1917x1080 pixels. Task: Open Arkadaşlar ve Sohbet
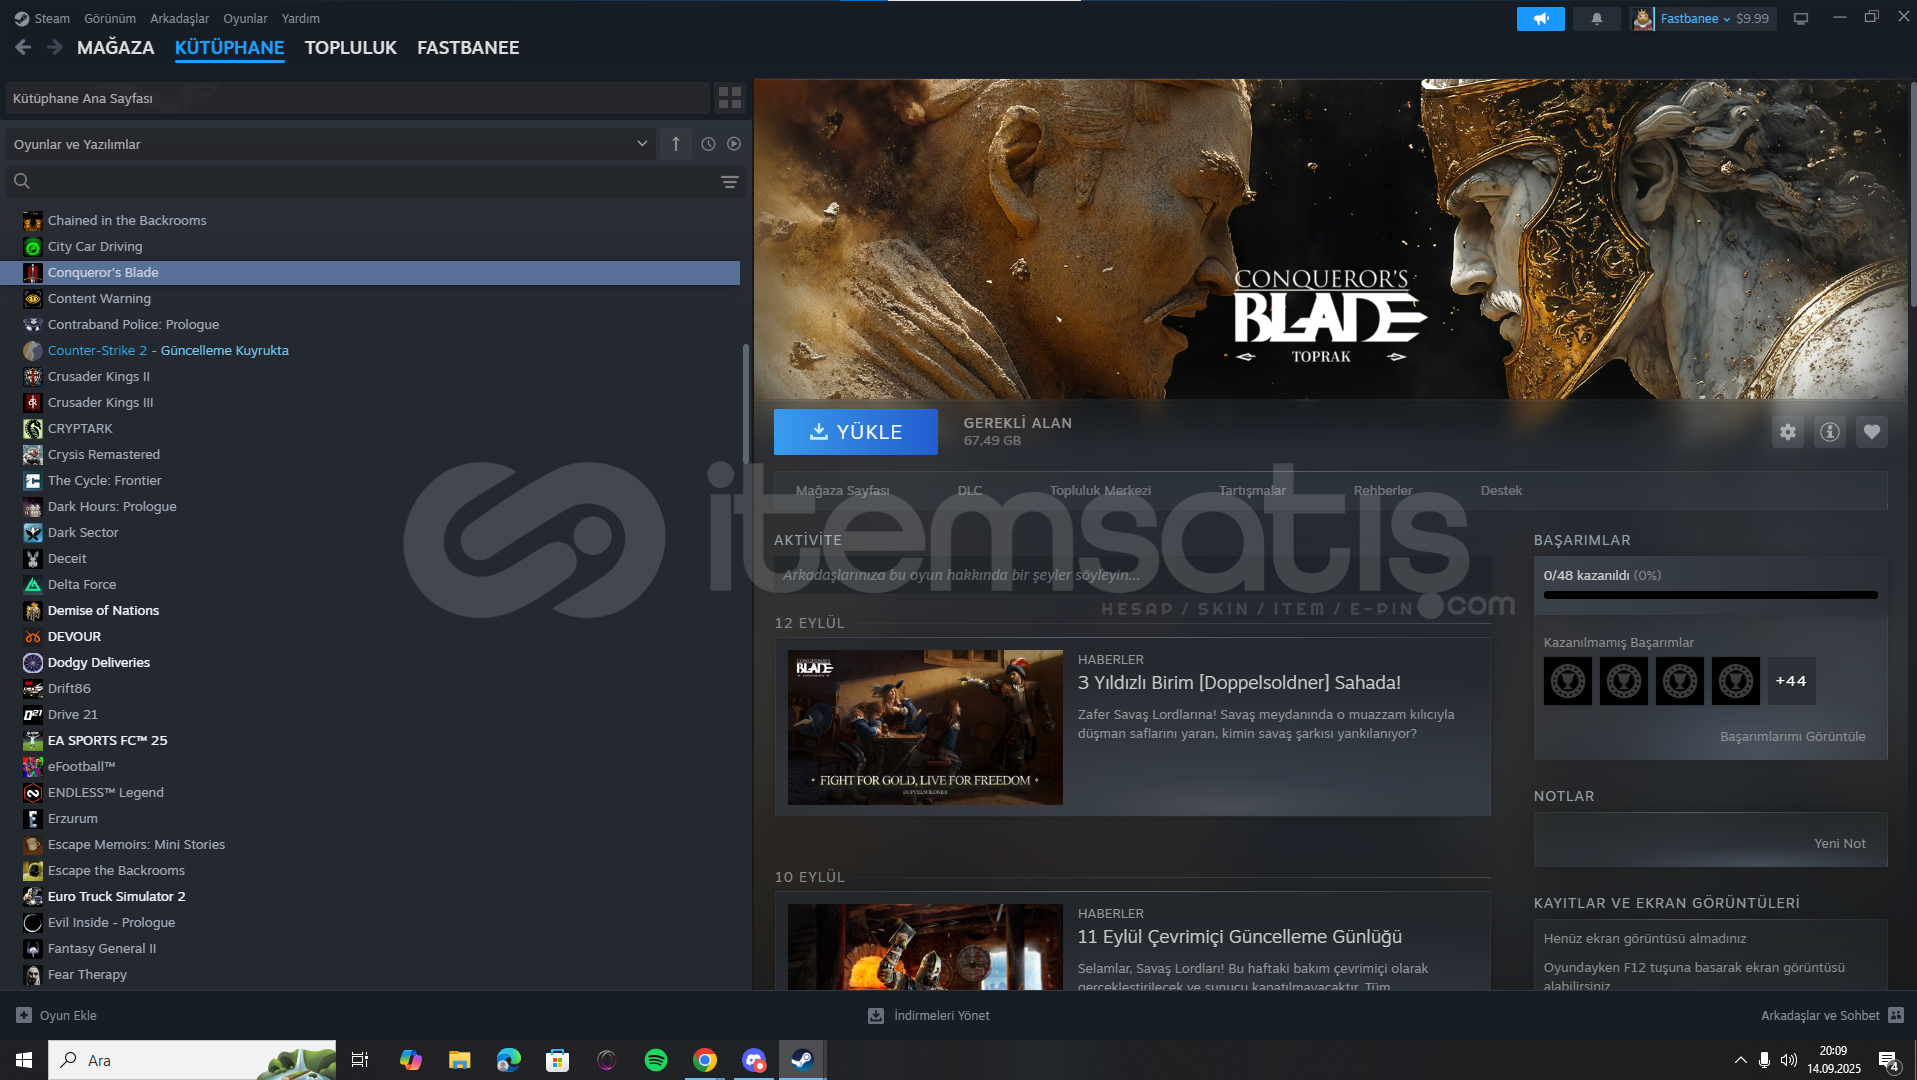(1832, 1016)
